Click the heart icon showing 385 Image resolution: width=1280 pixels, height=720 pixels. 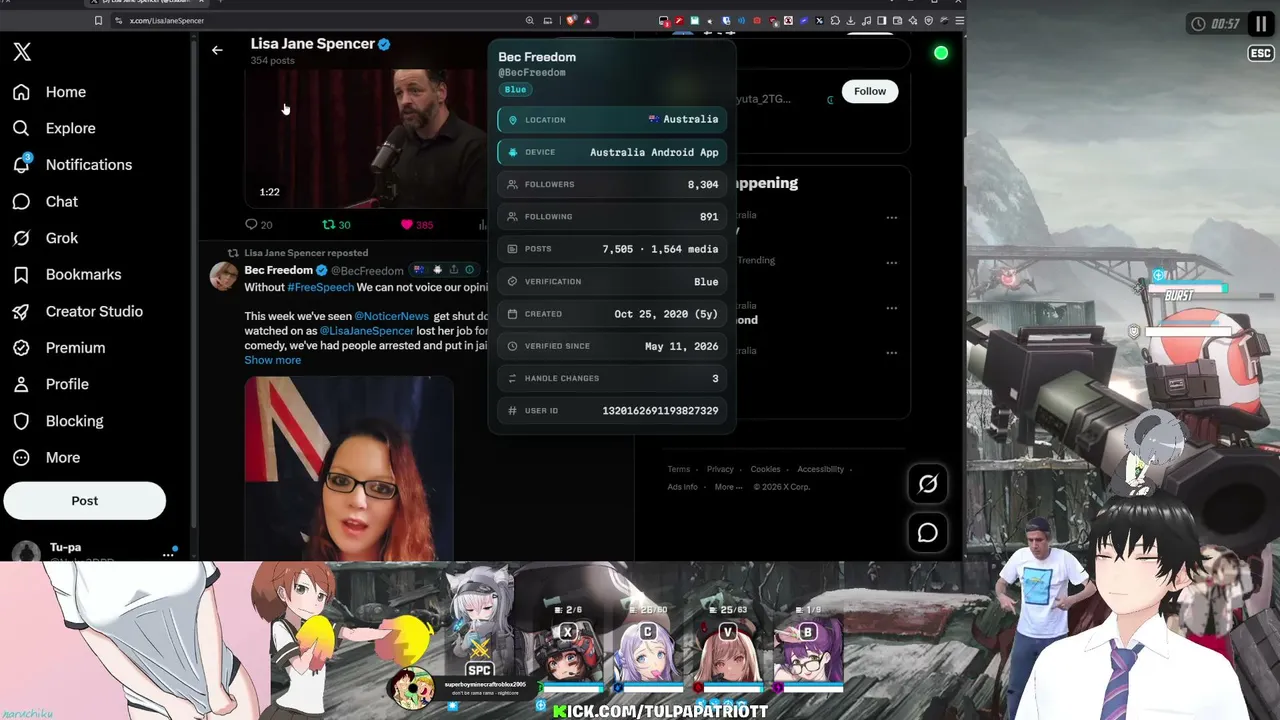pos(406,224)
